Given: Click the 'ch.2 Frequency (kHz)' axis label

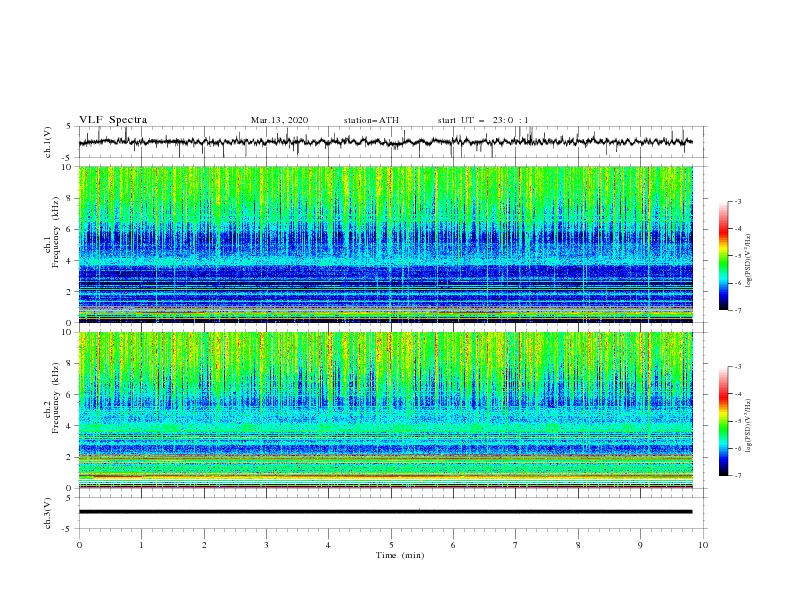Looking at the screenshot, I should click(52, 398).
